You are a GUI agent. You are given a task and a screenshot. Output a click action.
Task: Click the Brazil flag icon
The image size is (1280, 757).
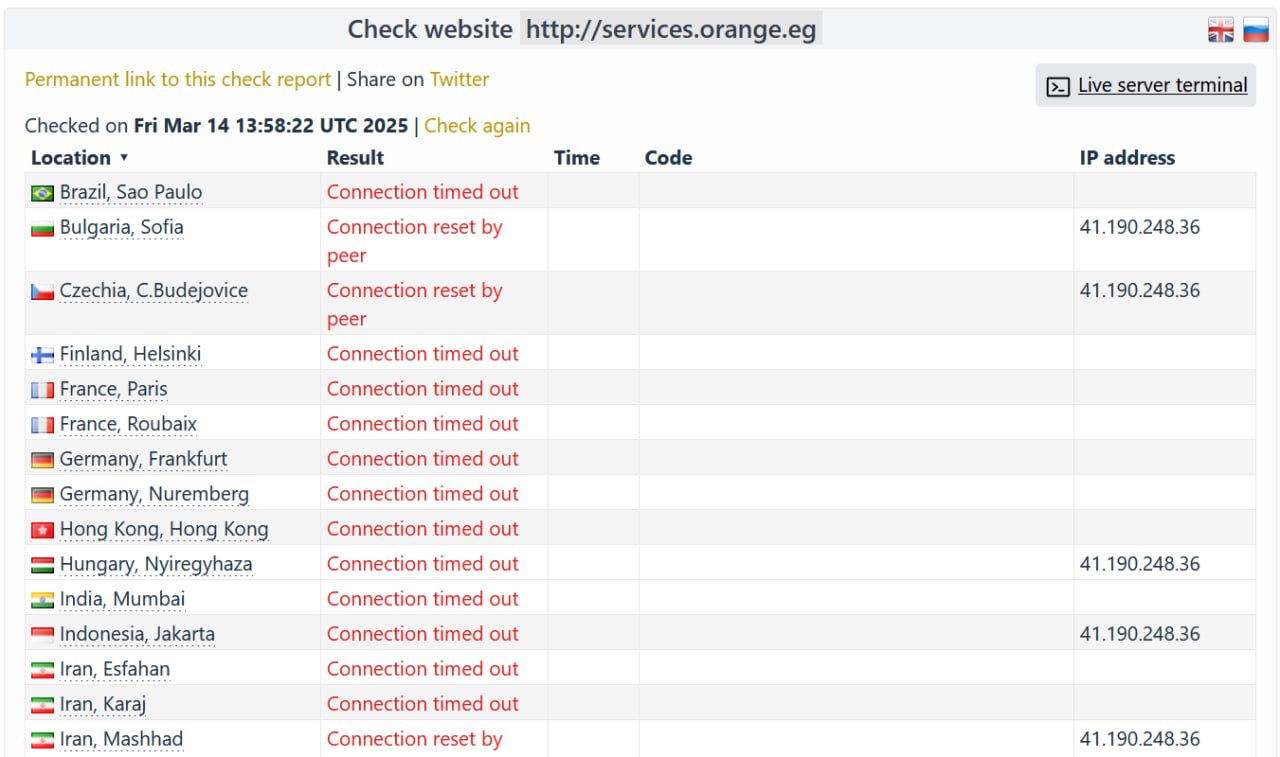pyautogui.click(x=42, y=193)
